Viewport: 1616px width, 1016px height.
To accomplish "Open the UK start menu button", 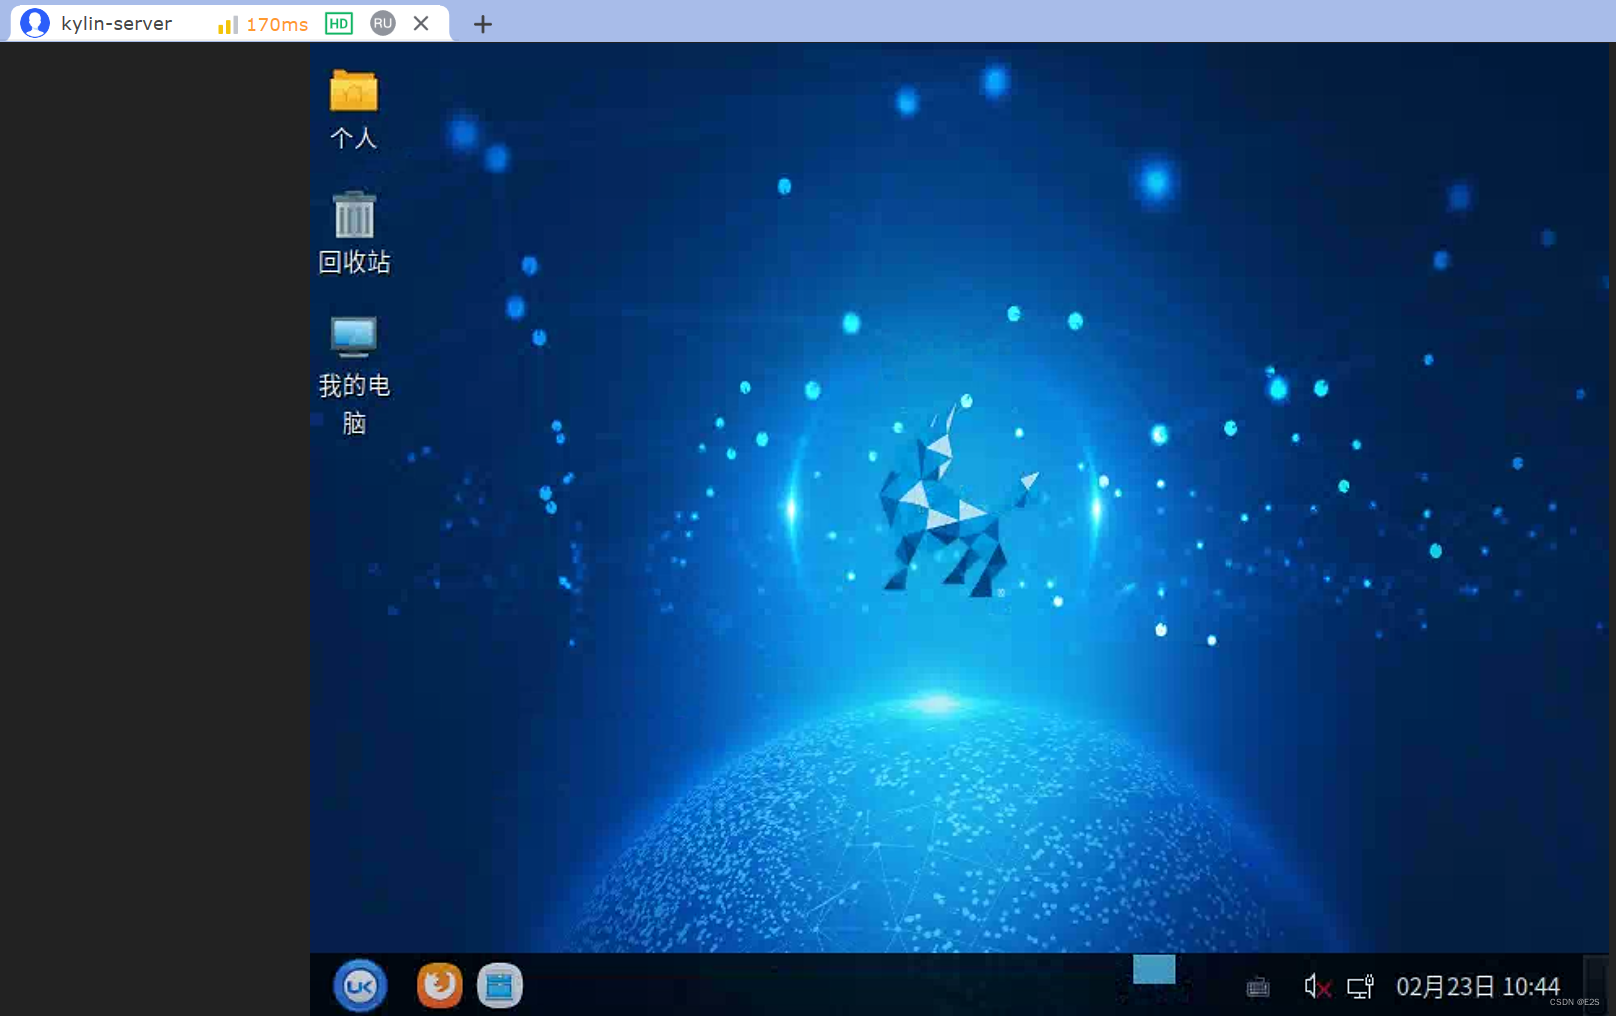I will (360, 986).
